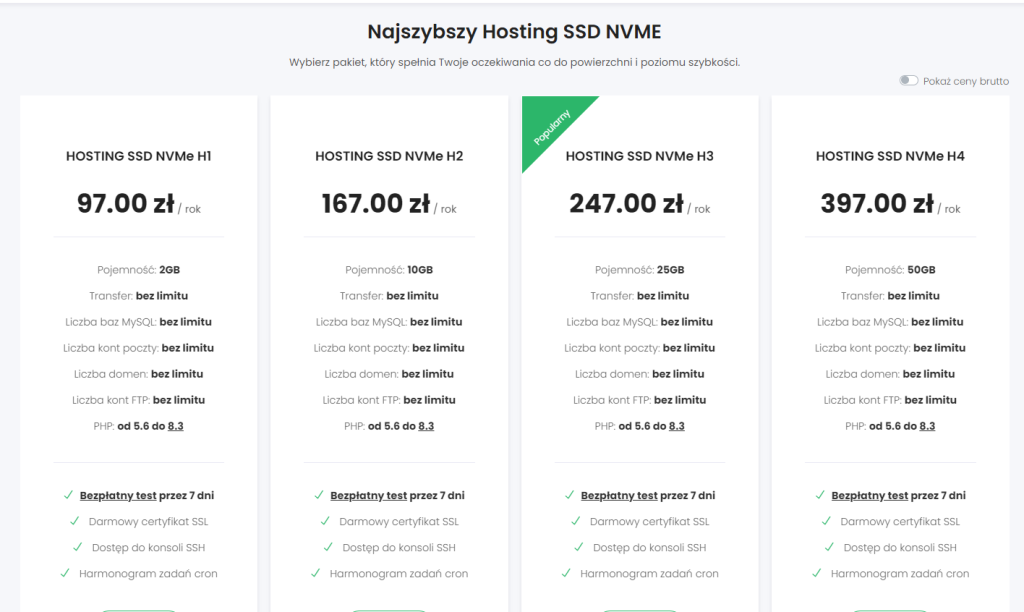Click checkmark beside Darmowy certyfikat SSL in H1
Image resolution: width=1024 pixels, height=612 pixels.
74,521
